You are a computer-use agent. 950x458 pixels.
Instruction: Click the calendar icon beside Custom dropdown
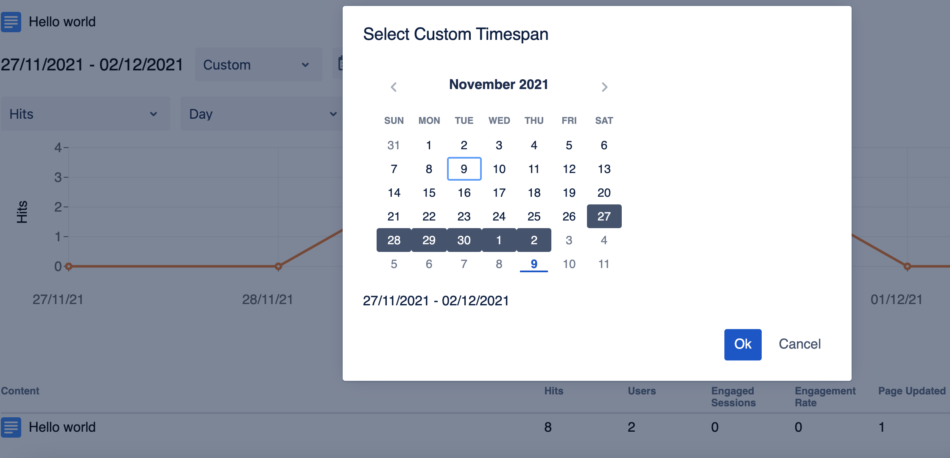tap(339, 64)
